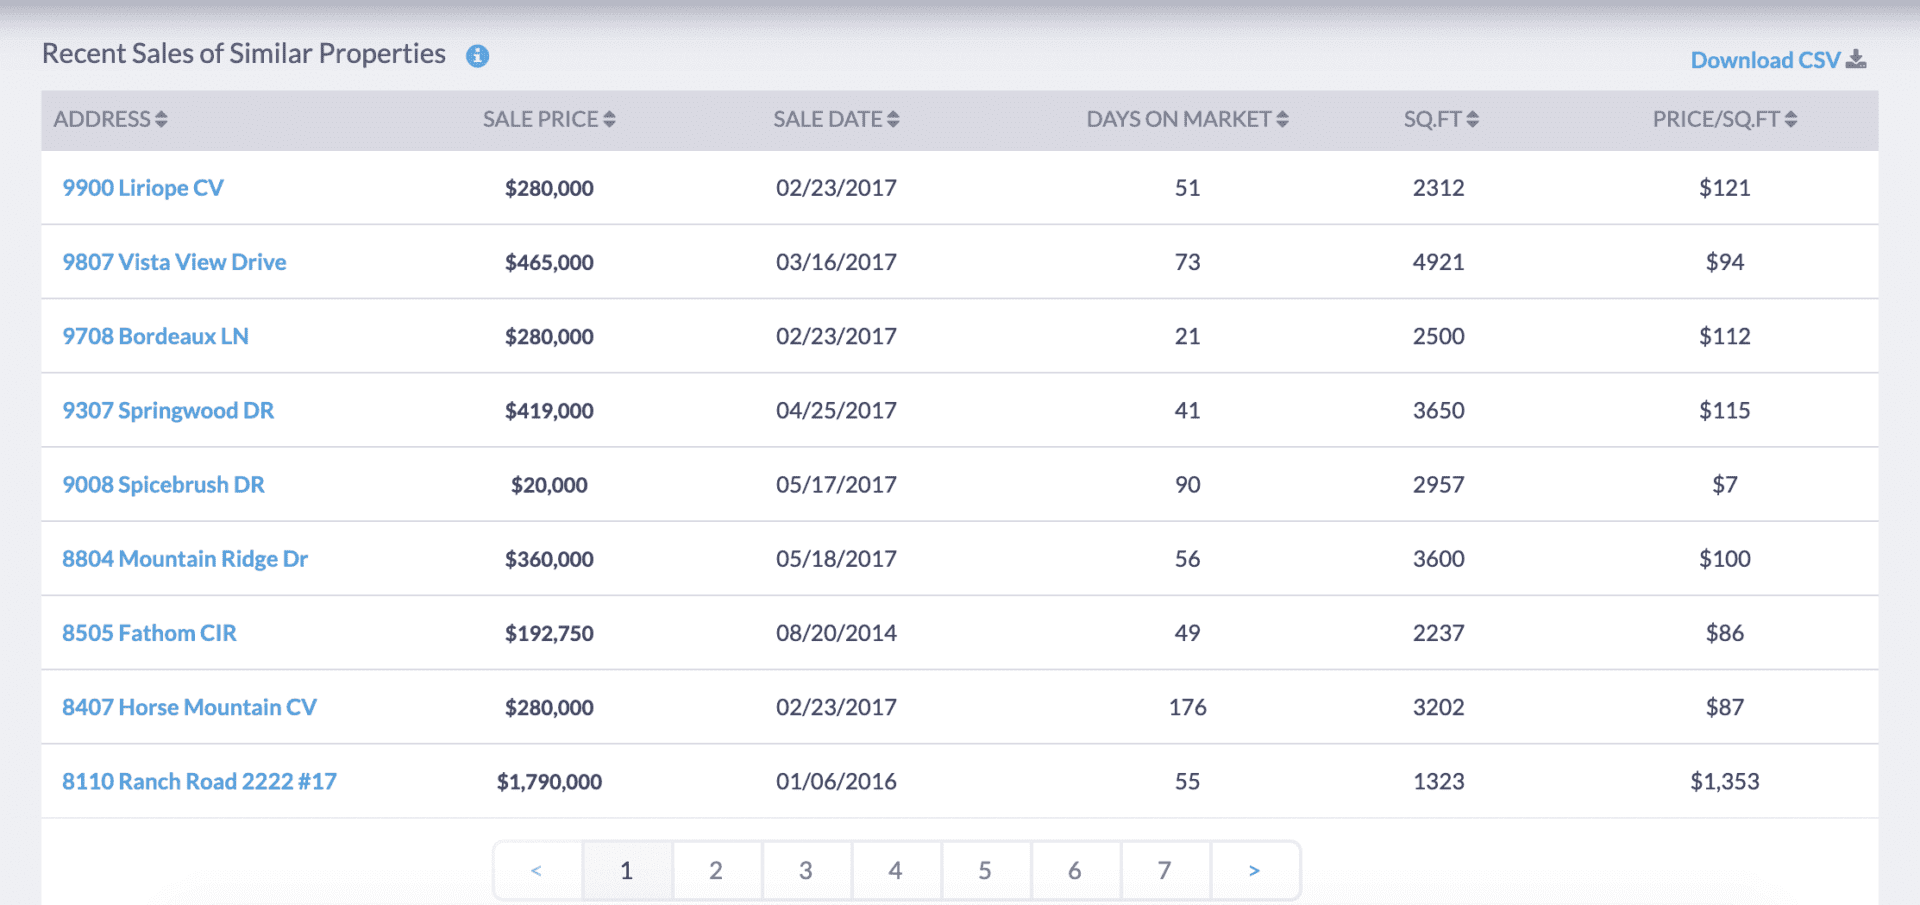Sort by Sq.Ft column arrows
1920x905 pixels.
[1472, 120]
